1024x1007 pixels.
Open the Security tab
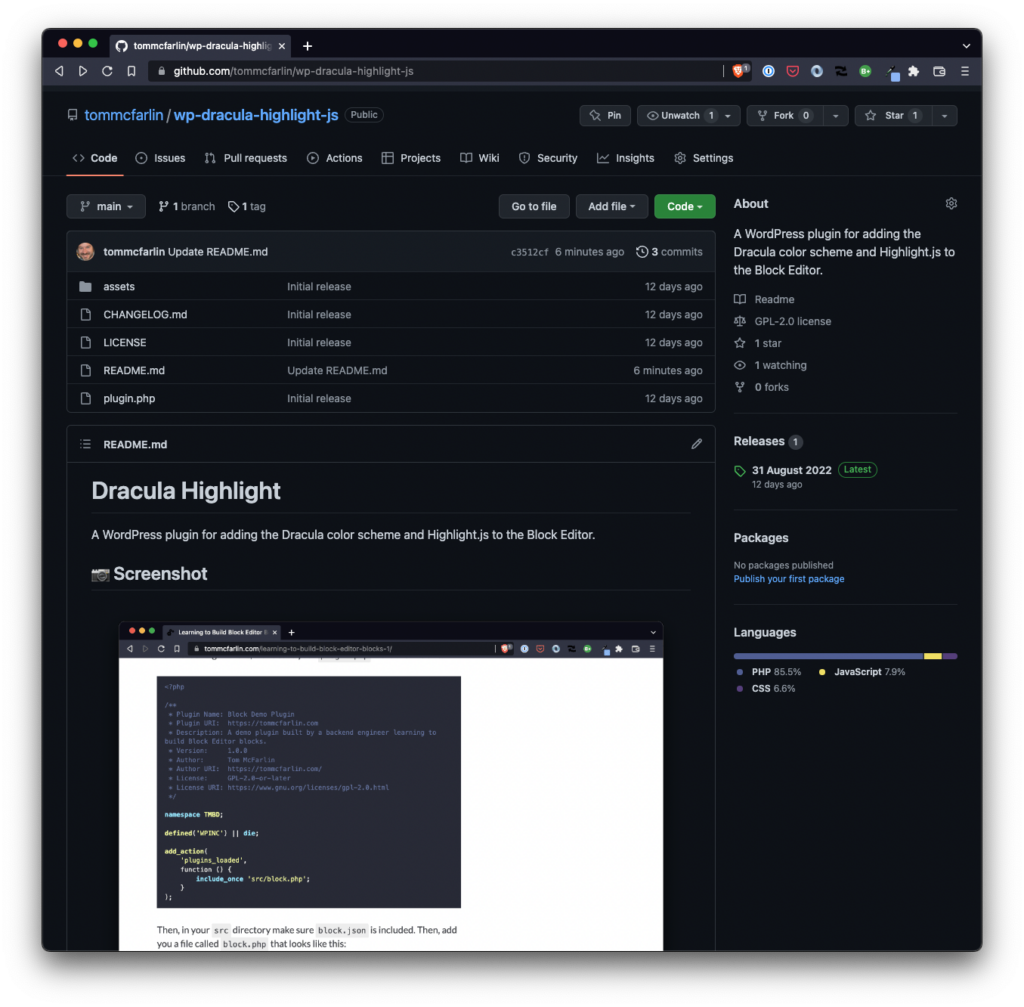(548, 158)
